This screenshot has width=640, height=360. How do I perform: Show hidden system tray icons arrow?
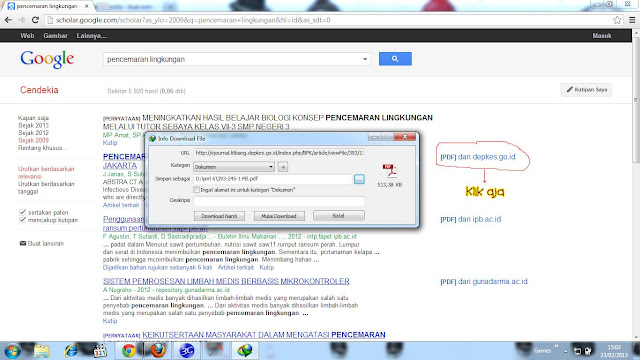566,351
